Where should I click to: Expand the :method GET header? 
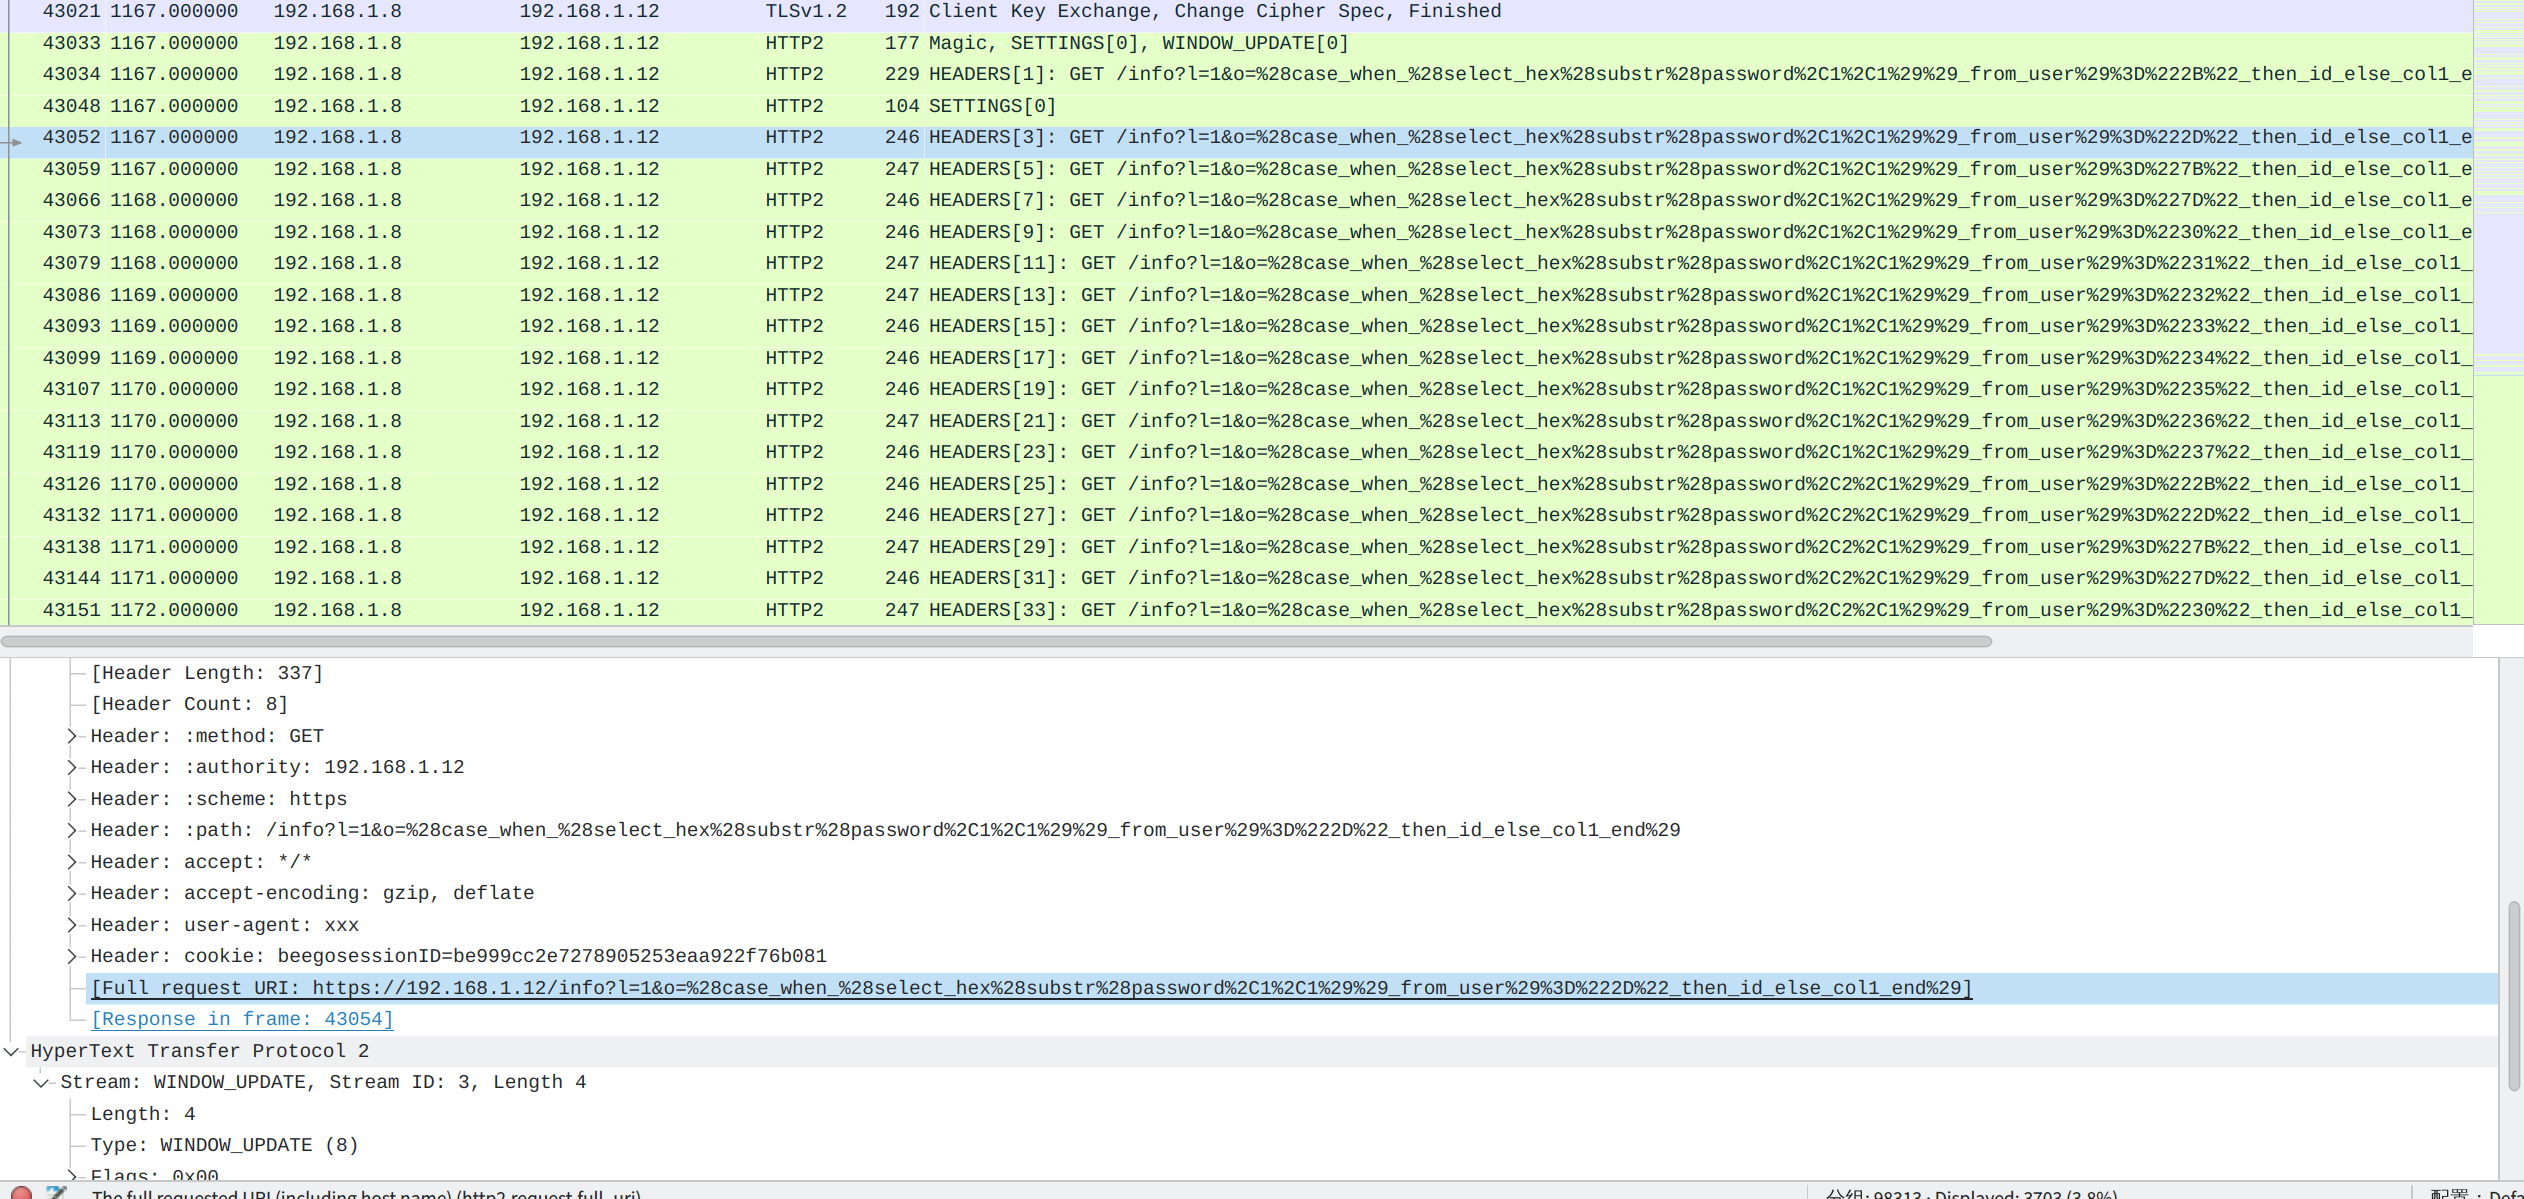point(72,736)
